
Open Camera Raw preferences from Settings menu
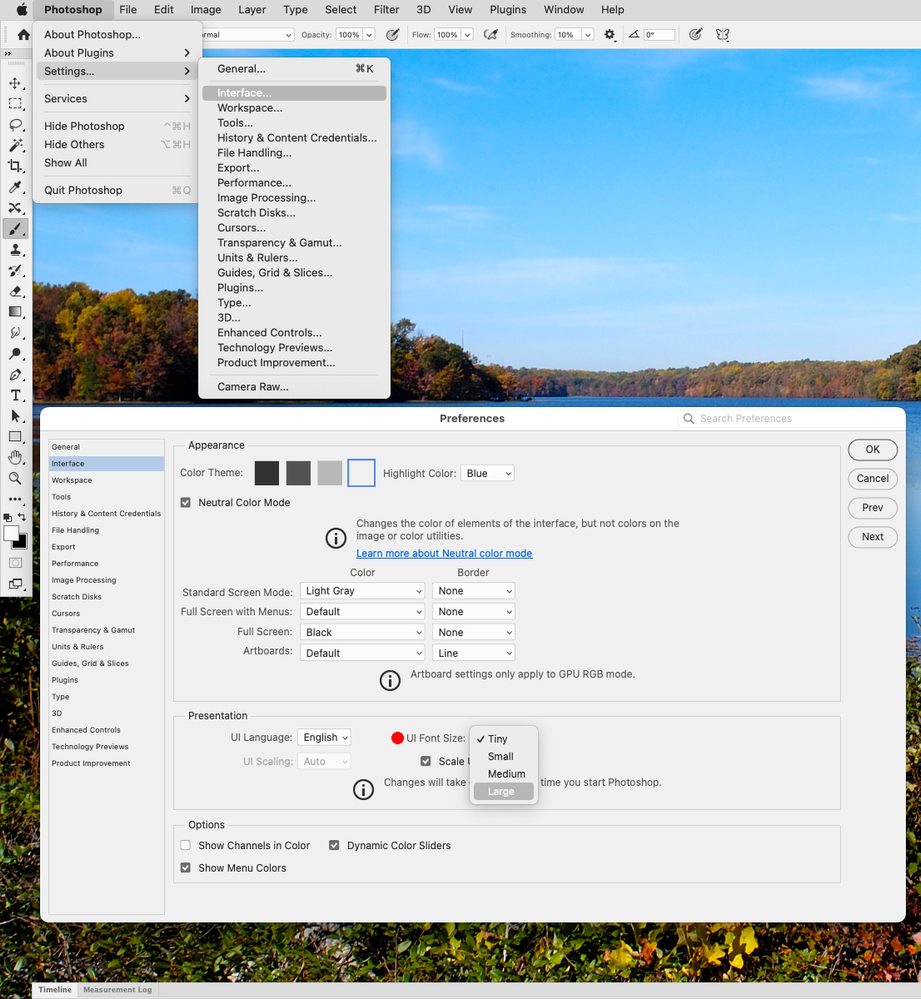point(252,386)
